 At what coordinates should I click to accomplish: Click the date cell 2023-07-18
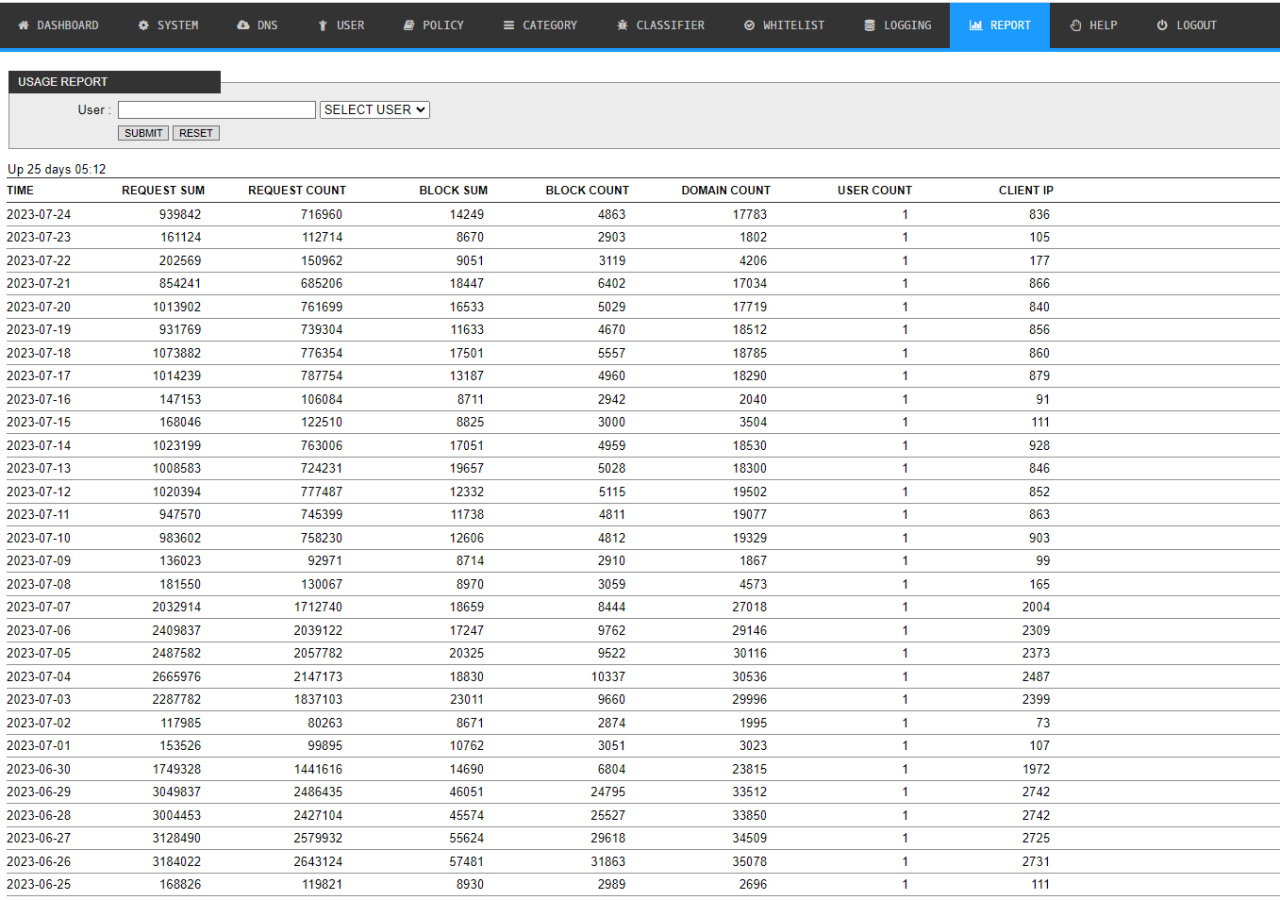pos(39,353)
